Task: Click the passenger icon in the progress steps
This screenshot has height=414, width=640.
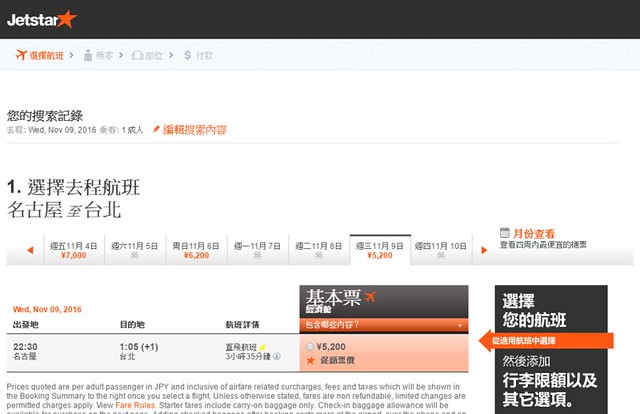Action: (x=87, y=55)
